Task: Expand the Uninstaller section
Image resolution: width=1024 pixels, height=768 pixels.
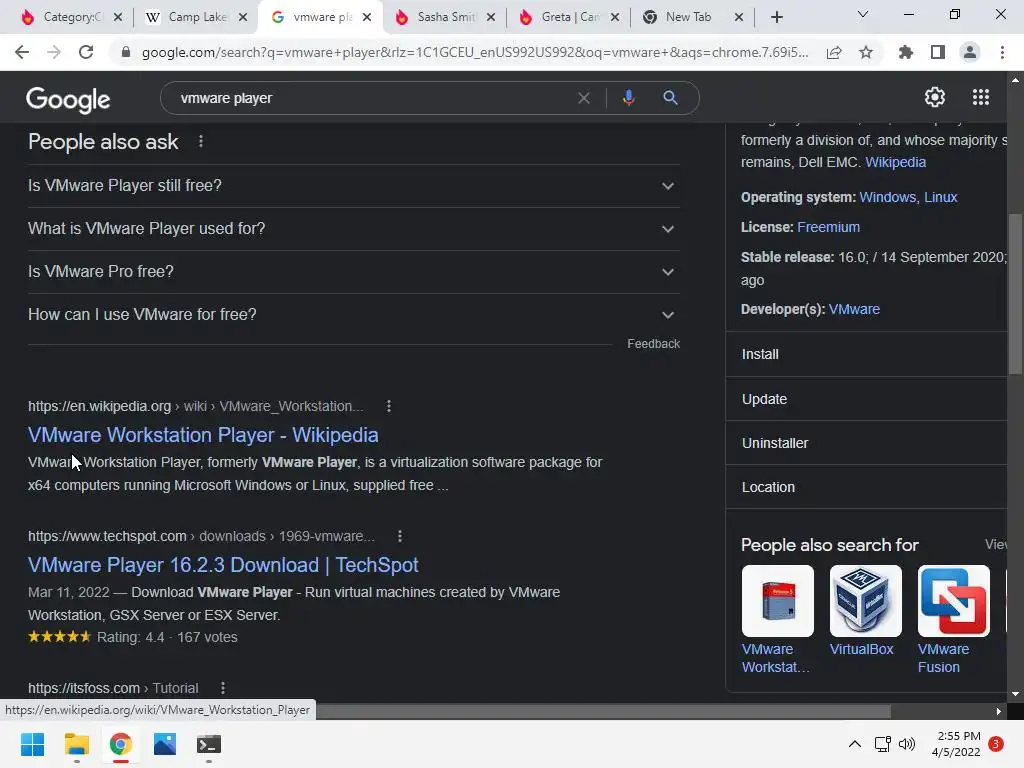Action: coord(867,443)
